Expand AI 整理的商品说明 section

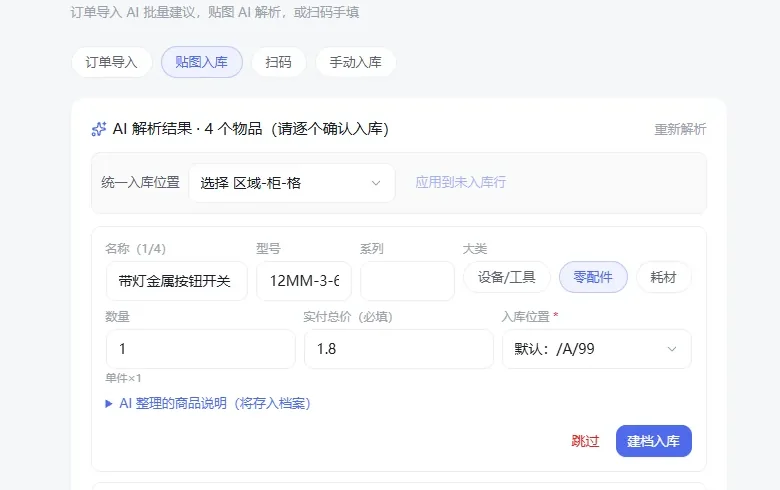pyautogui.click(x=208, y=403)
